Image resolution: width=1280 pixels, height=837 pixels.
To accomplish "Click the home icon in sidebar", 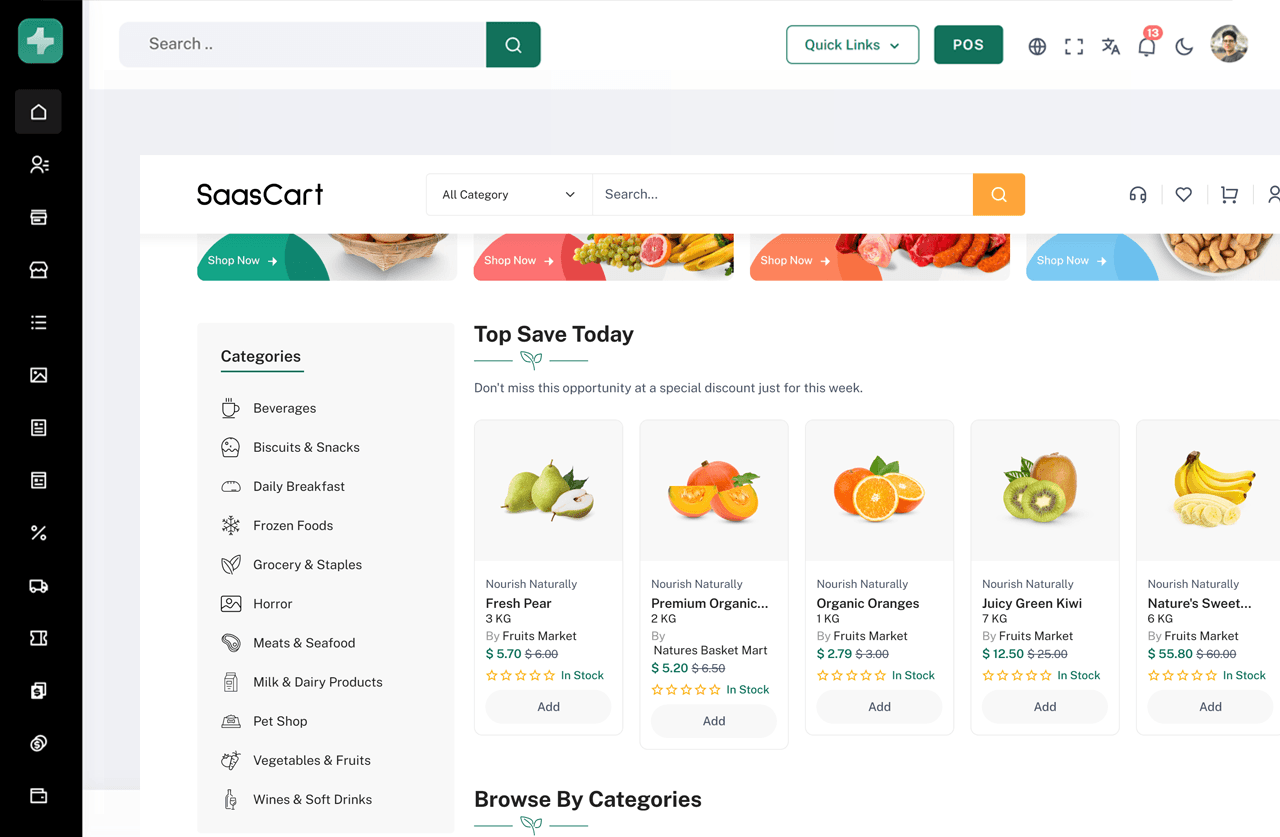I will (39, 112).
